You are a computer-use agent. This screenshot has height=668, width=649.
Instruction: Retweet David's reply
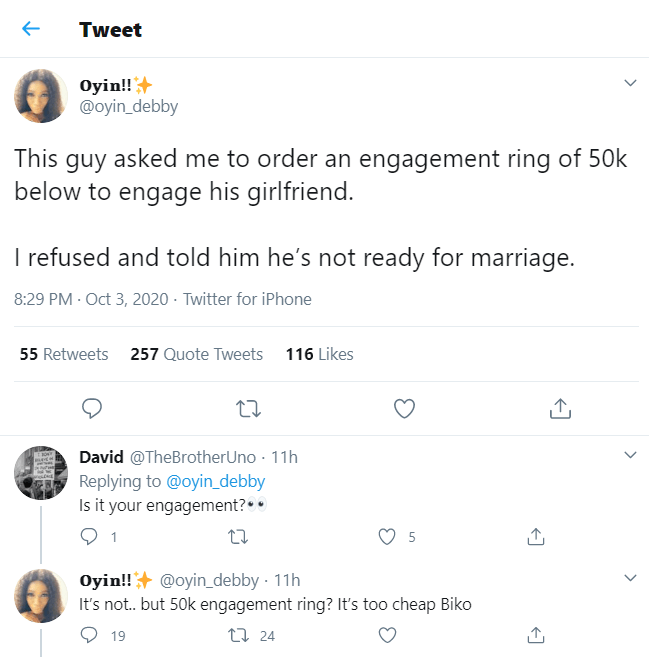coord(238,537)
